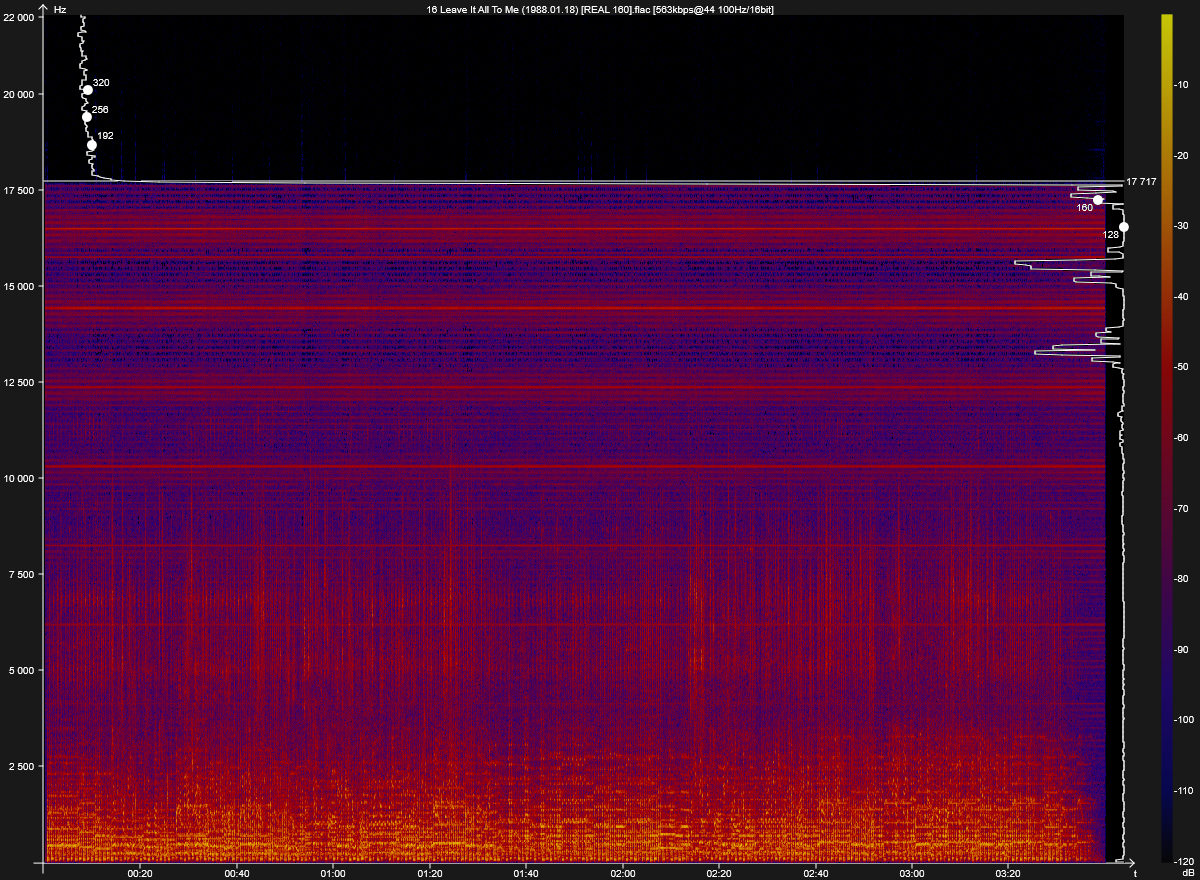
Task: Click the 7 500 frequency axis label
Action: [22, 575]
